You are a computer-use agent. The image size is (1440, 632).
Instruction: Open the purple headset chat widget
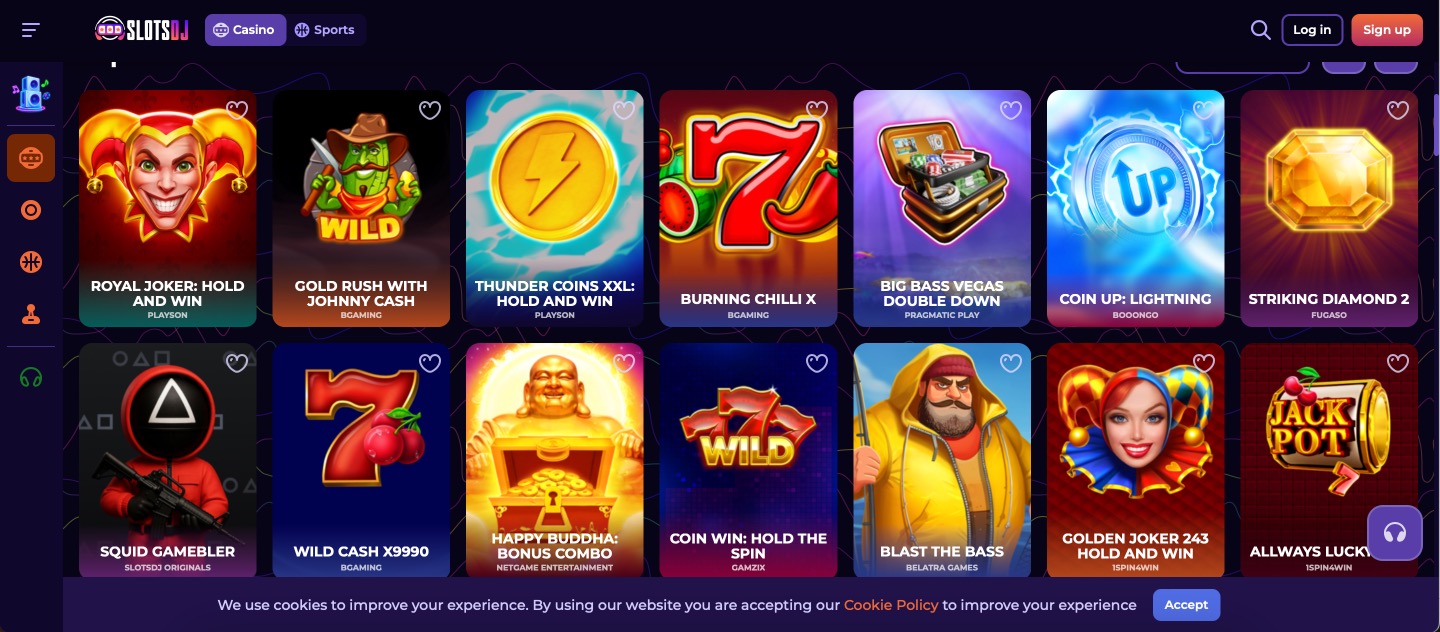point(1395,532)
